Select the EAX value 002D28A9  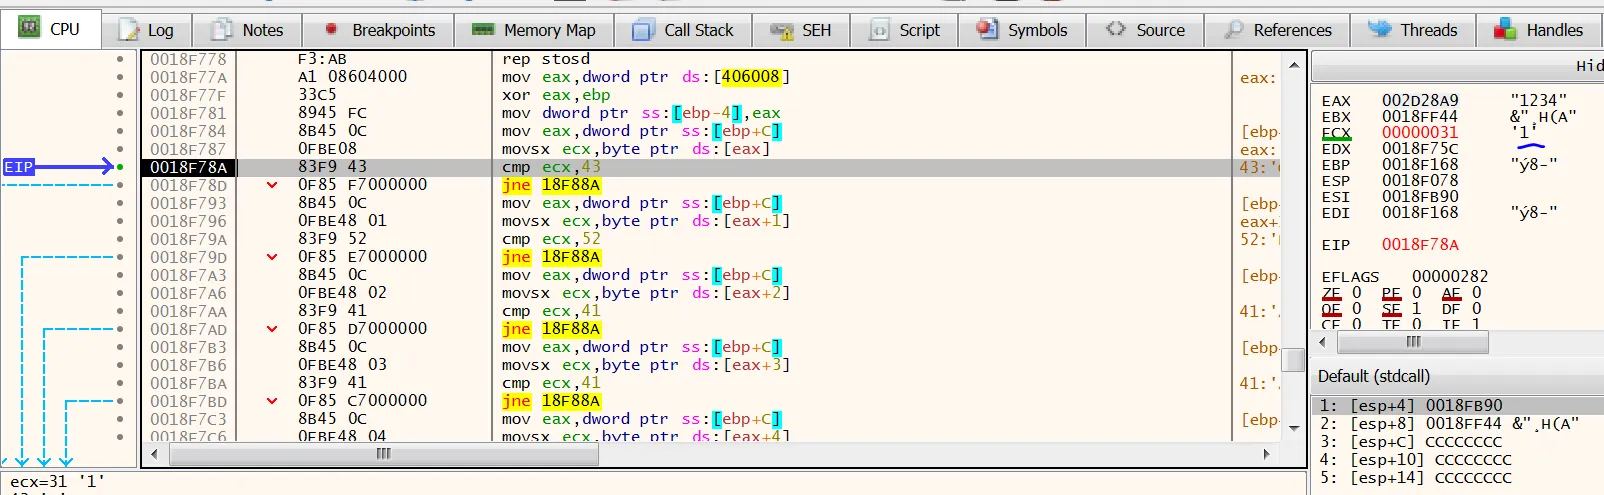1420,101
